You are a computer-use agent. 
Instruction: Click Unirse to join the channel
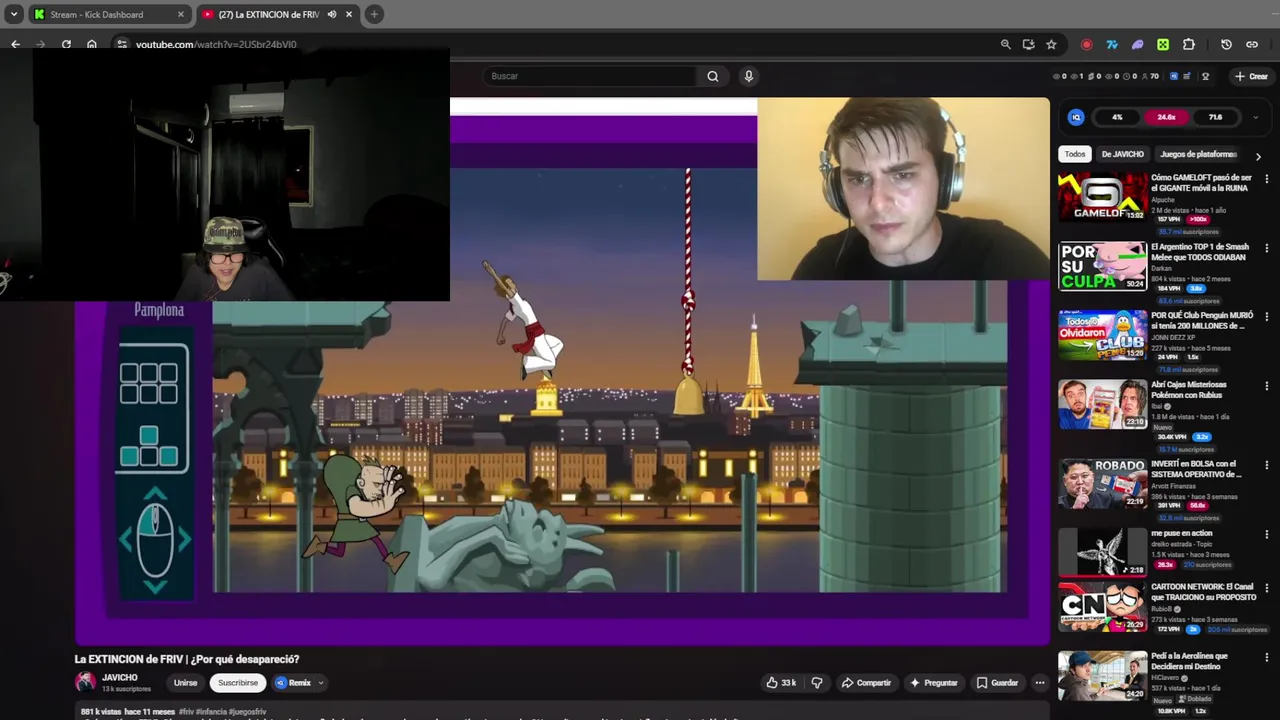coord(186,683)
